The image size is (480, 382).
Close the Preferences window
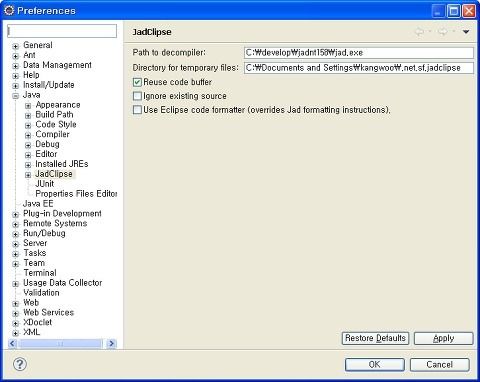469,11
